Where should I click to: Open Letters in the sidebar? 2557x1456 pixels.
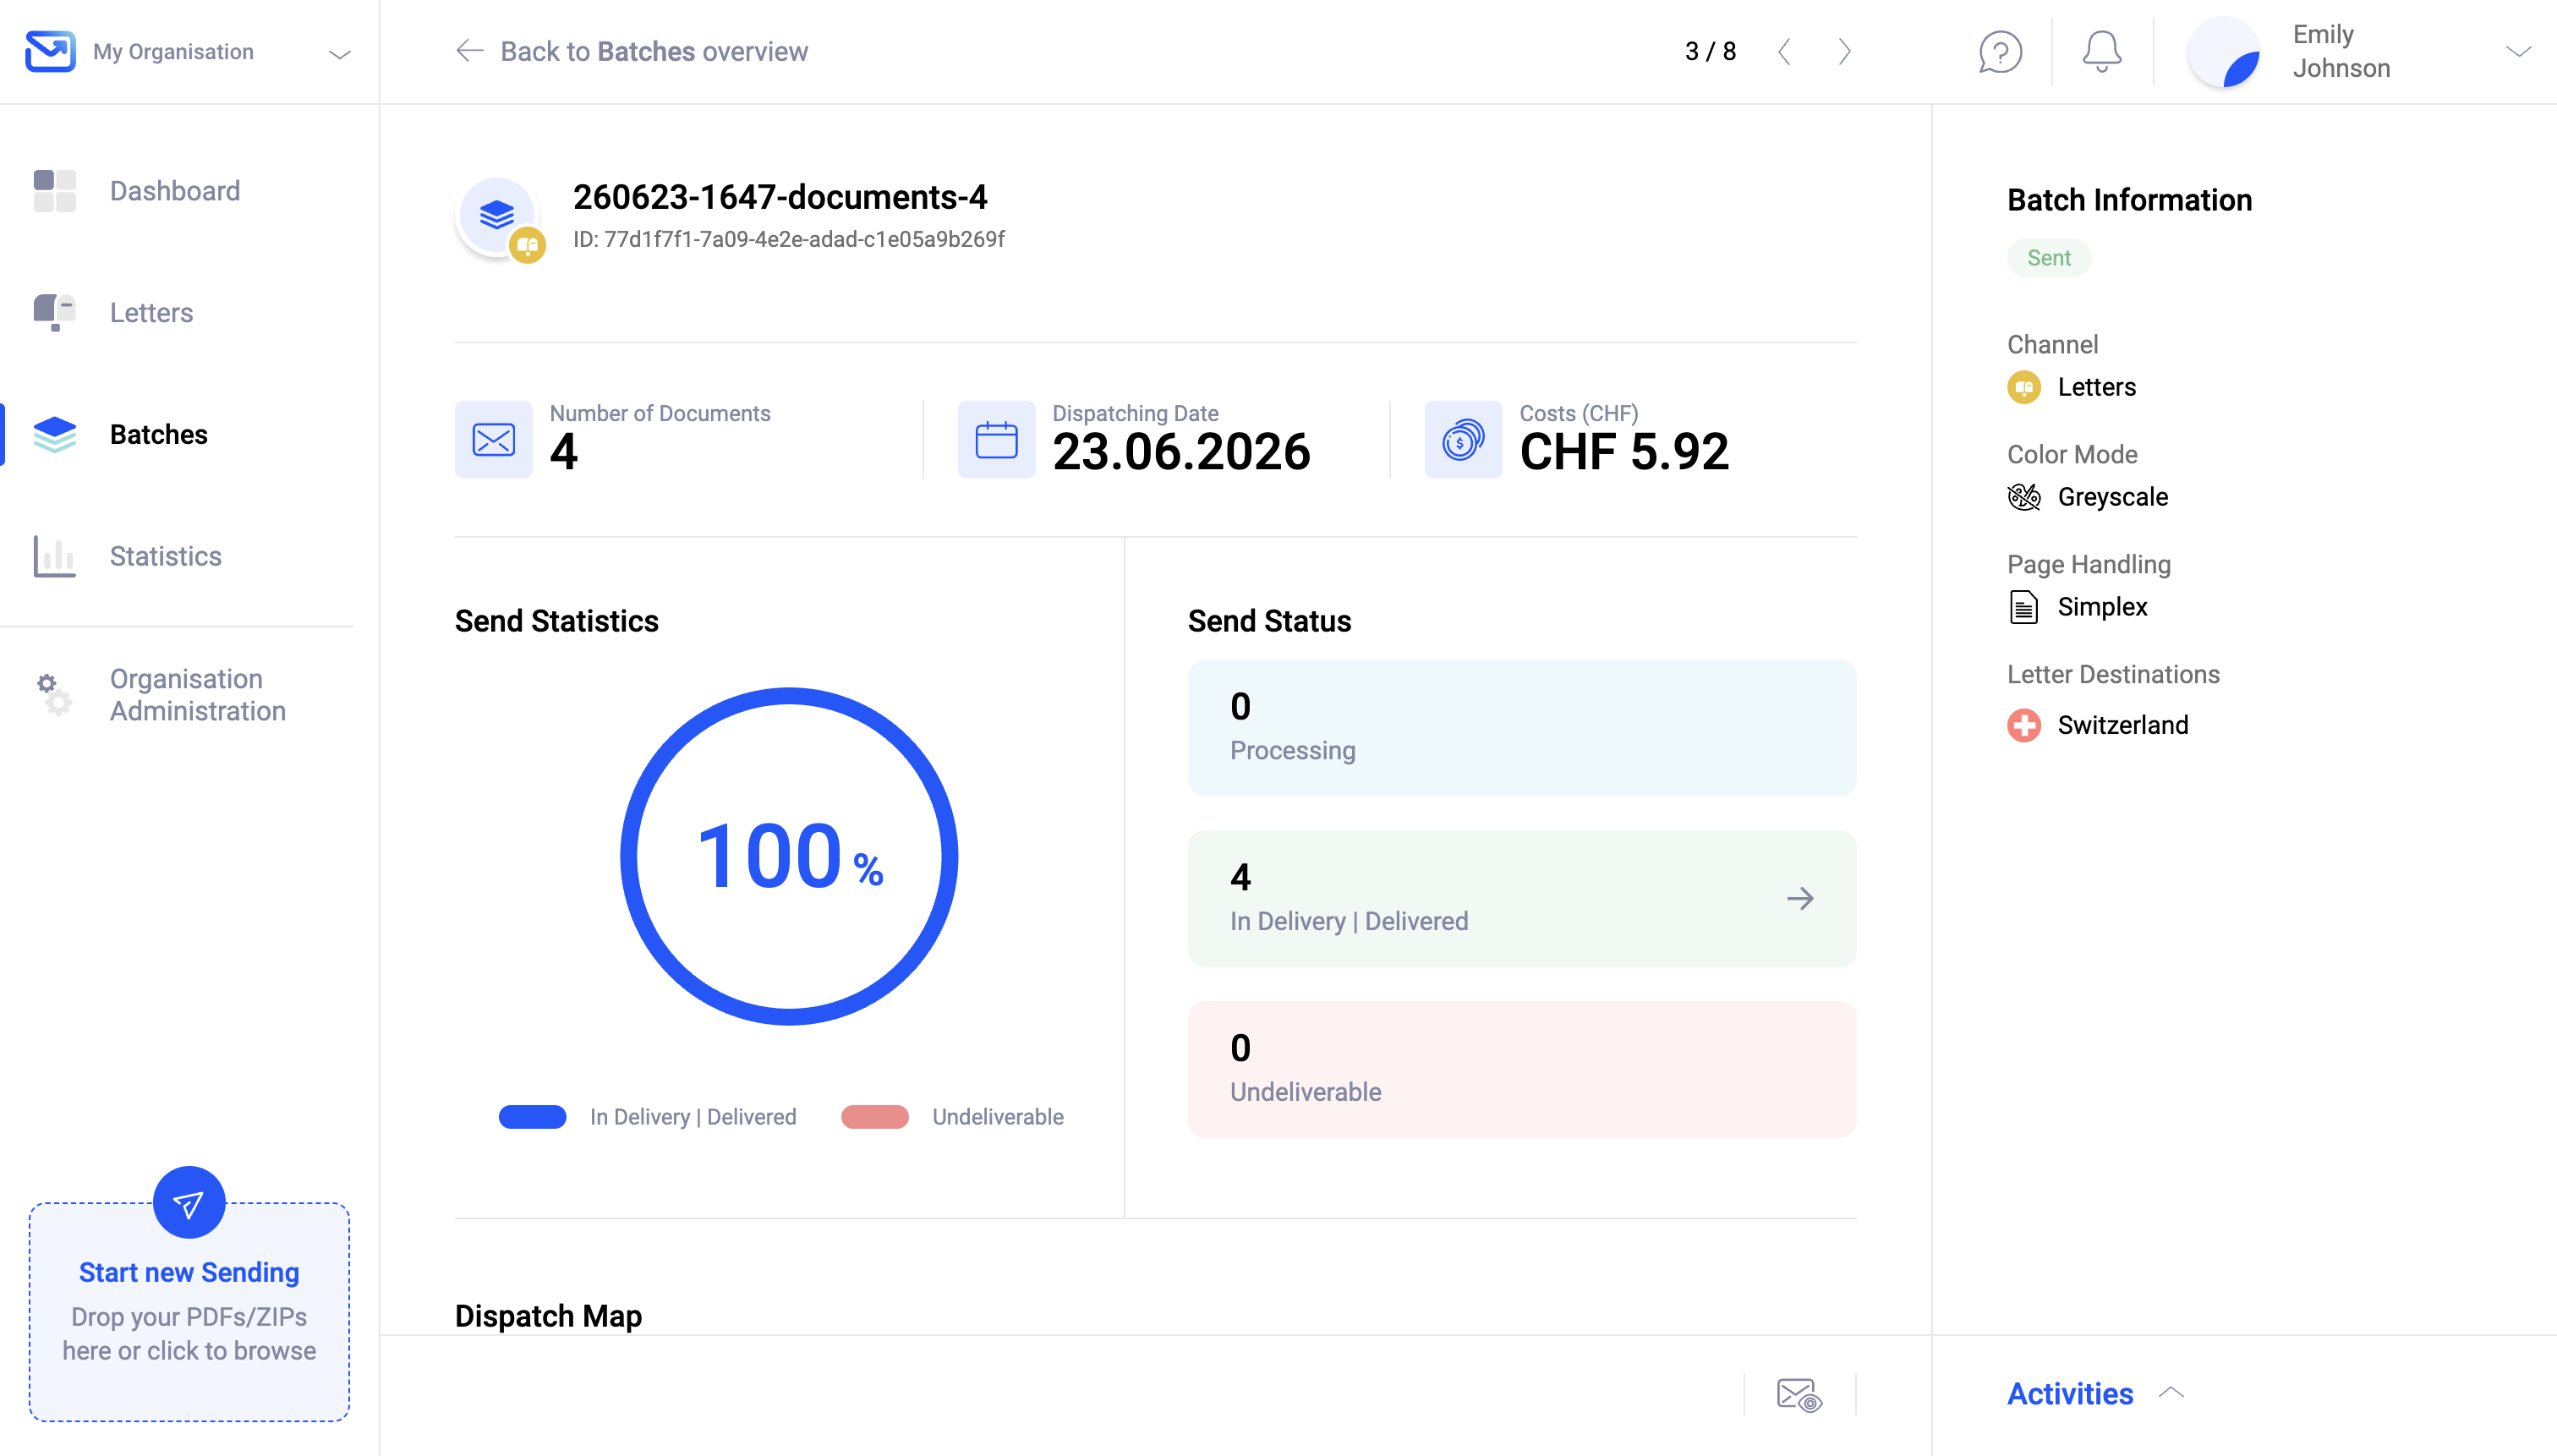point(152,313)
